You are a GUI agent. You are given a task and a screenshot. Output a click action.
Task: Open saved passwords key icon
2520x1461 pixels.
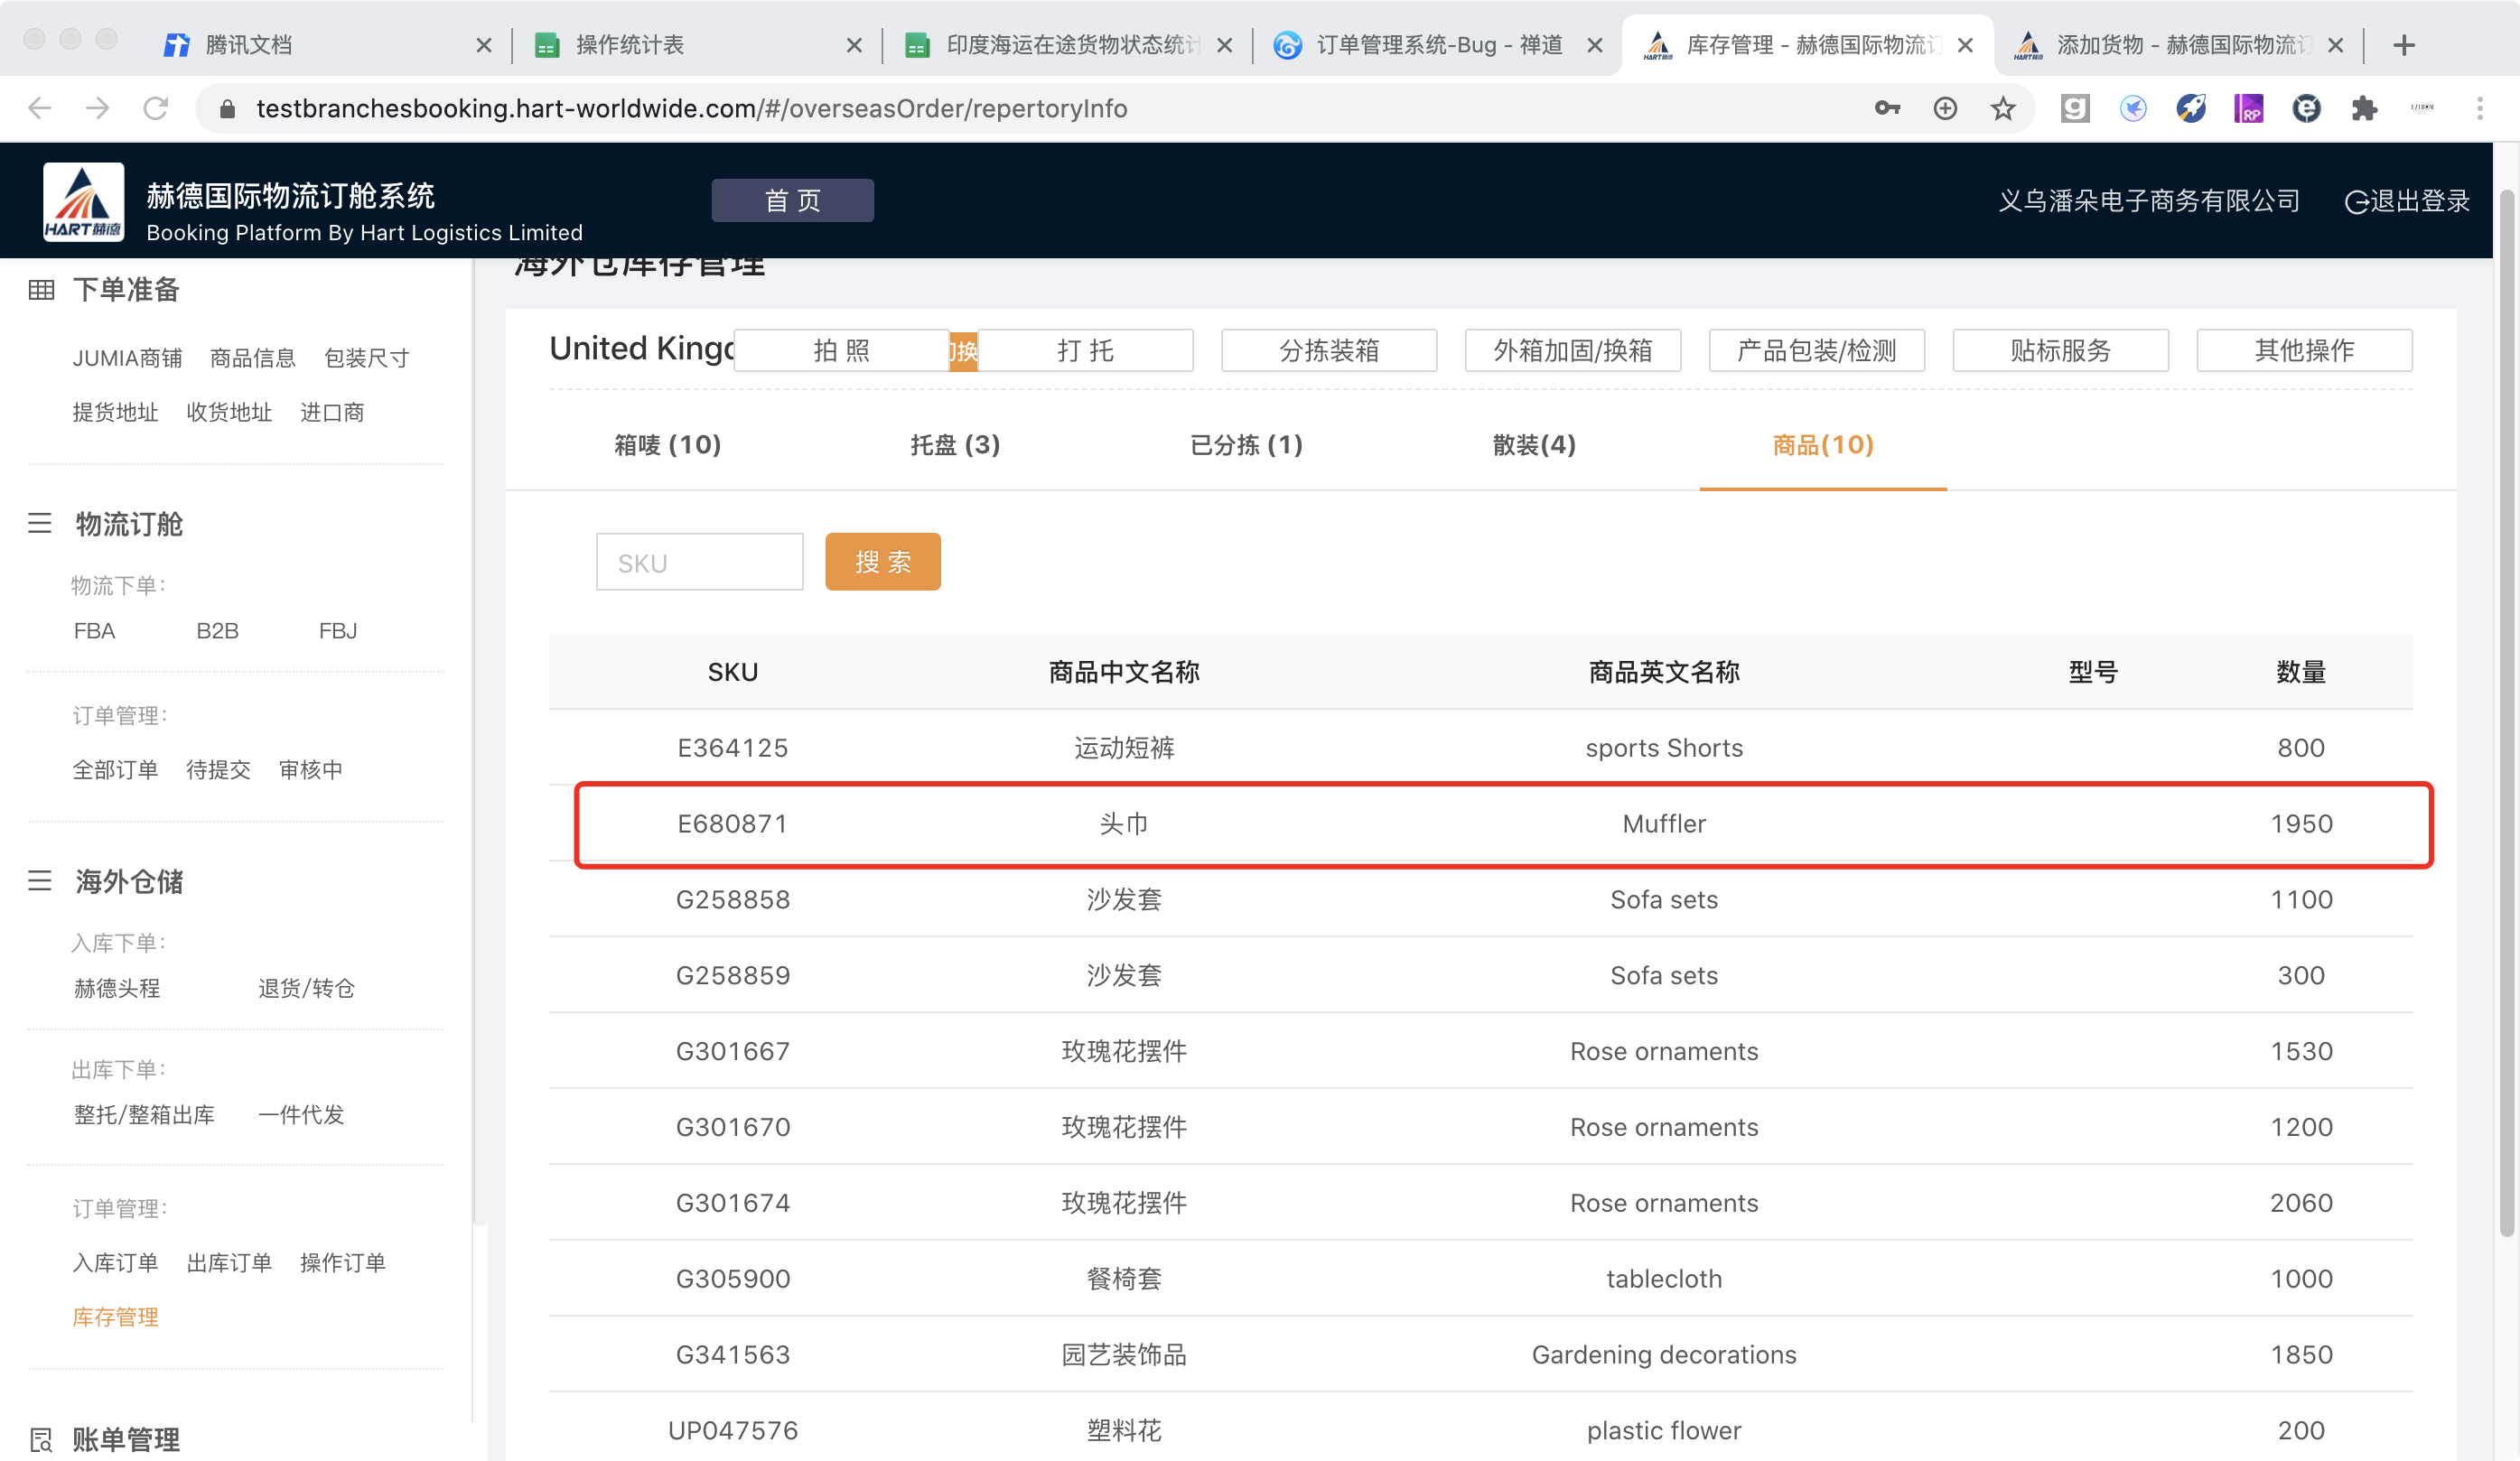1887,108
